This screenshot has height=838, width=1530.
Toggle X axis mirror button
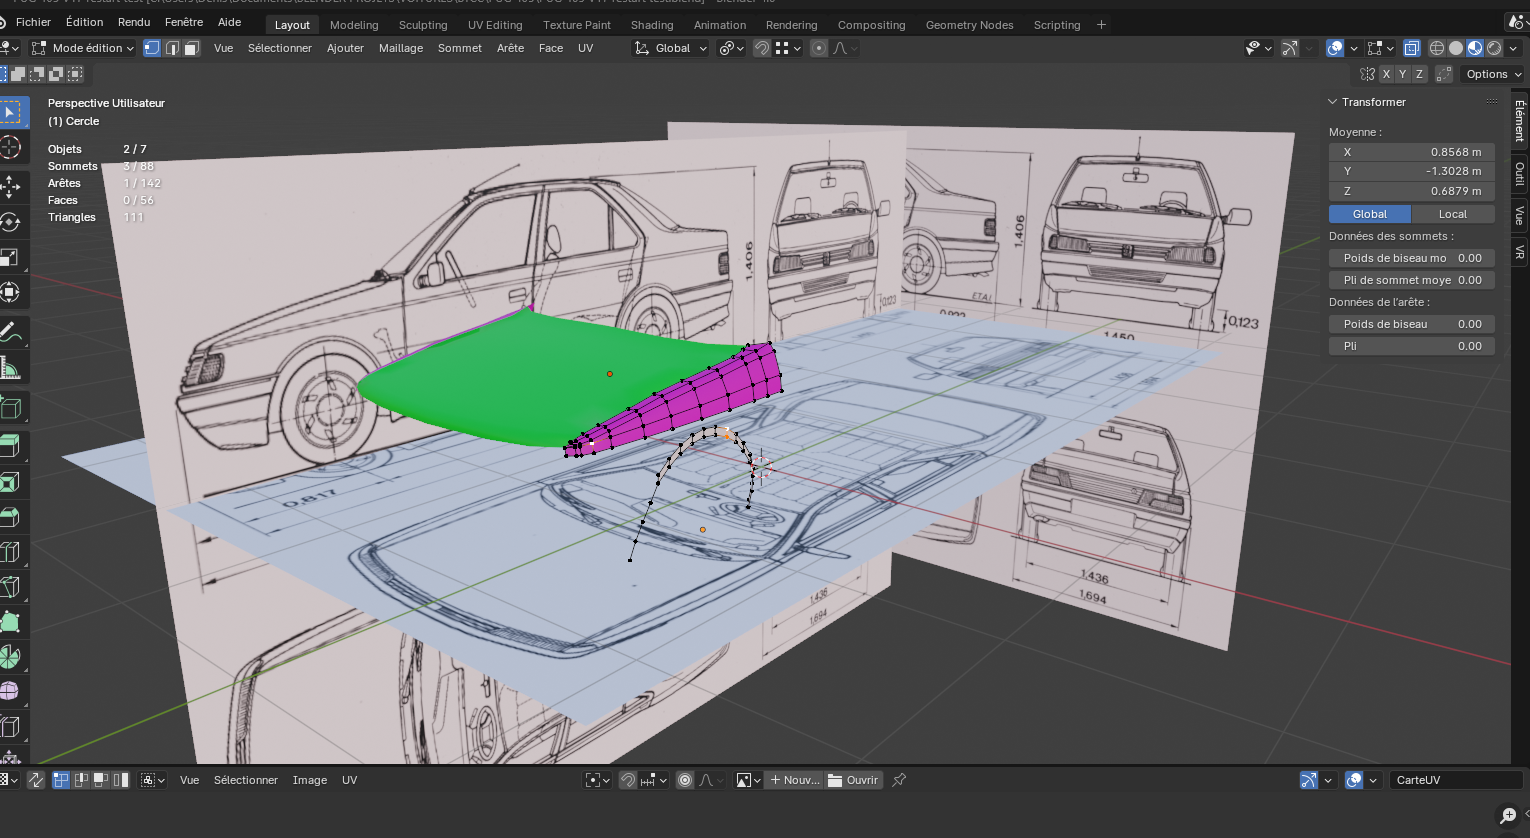tap(1386, 74)
